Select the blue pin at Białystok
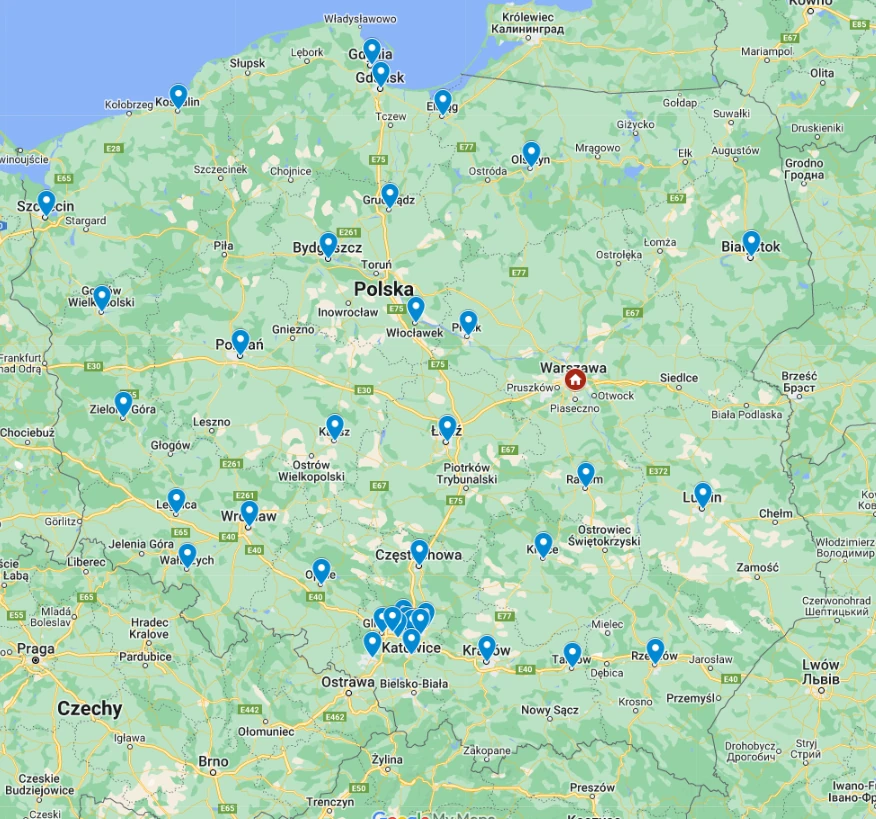The height and width of the screenshot is (819, 876). (x=751, y=242)
